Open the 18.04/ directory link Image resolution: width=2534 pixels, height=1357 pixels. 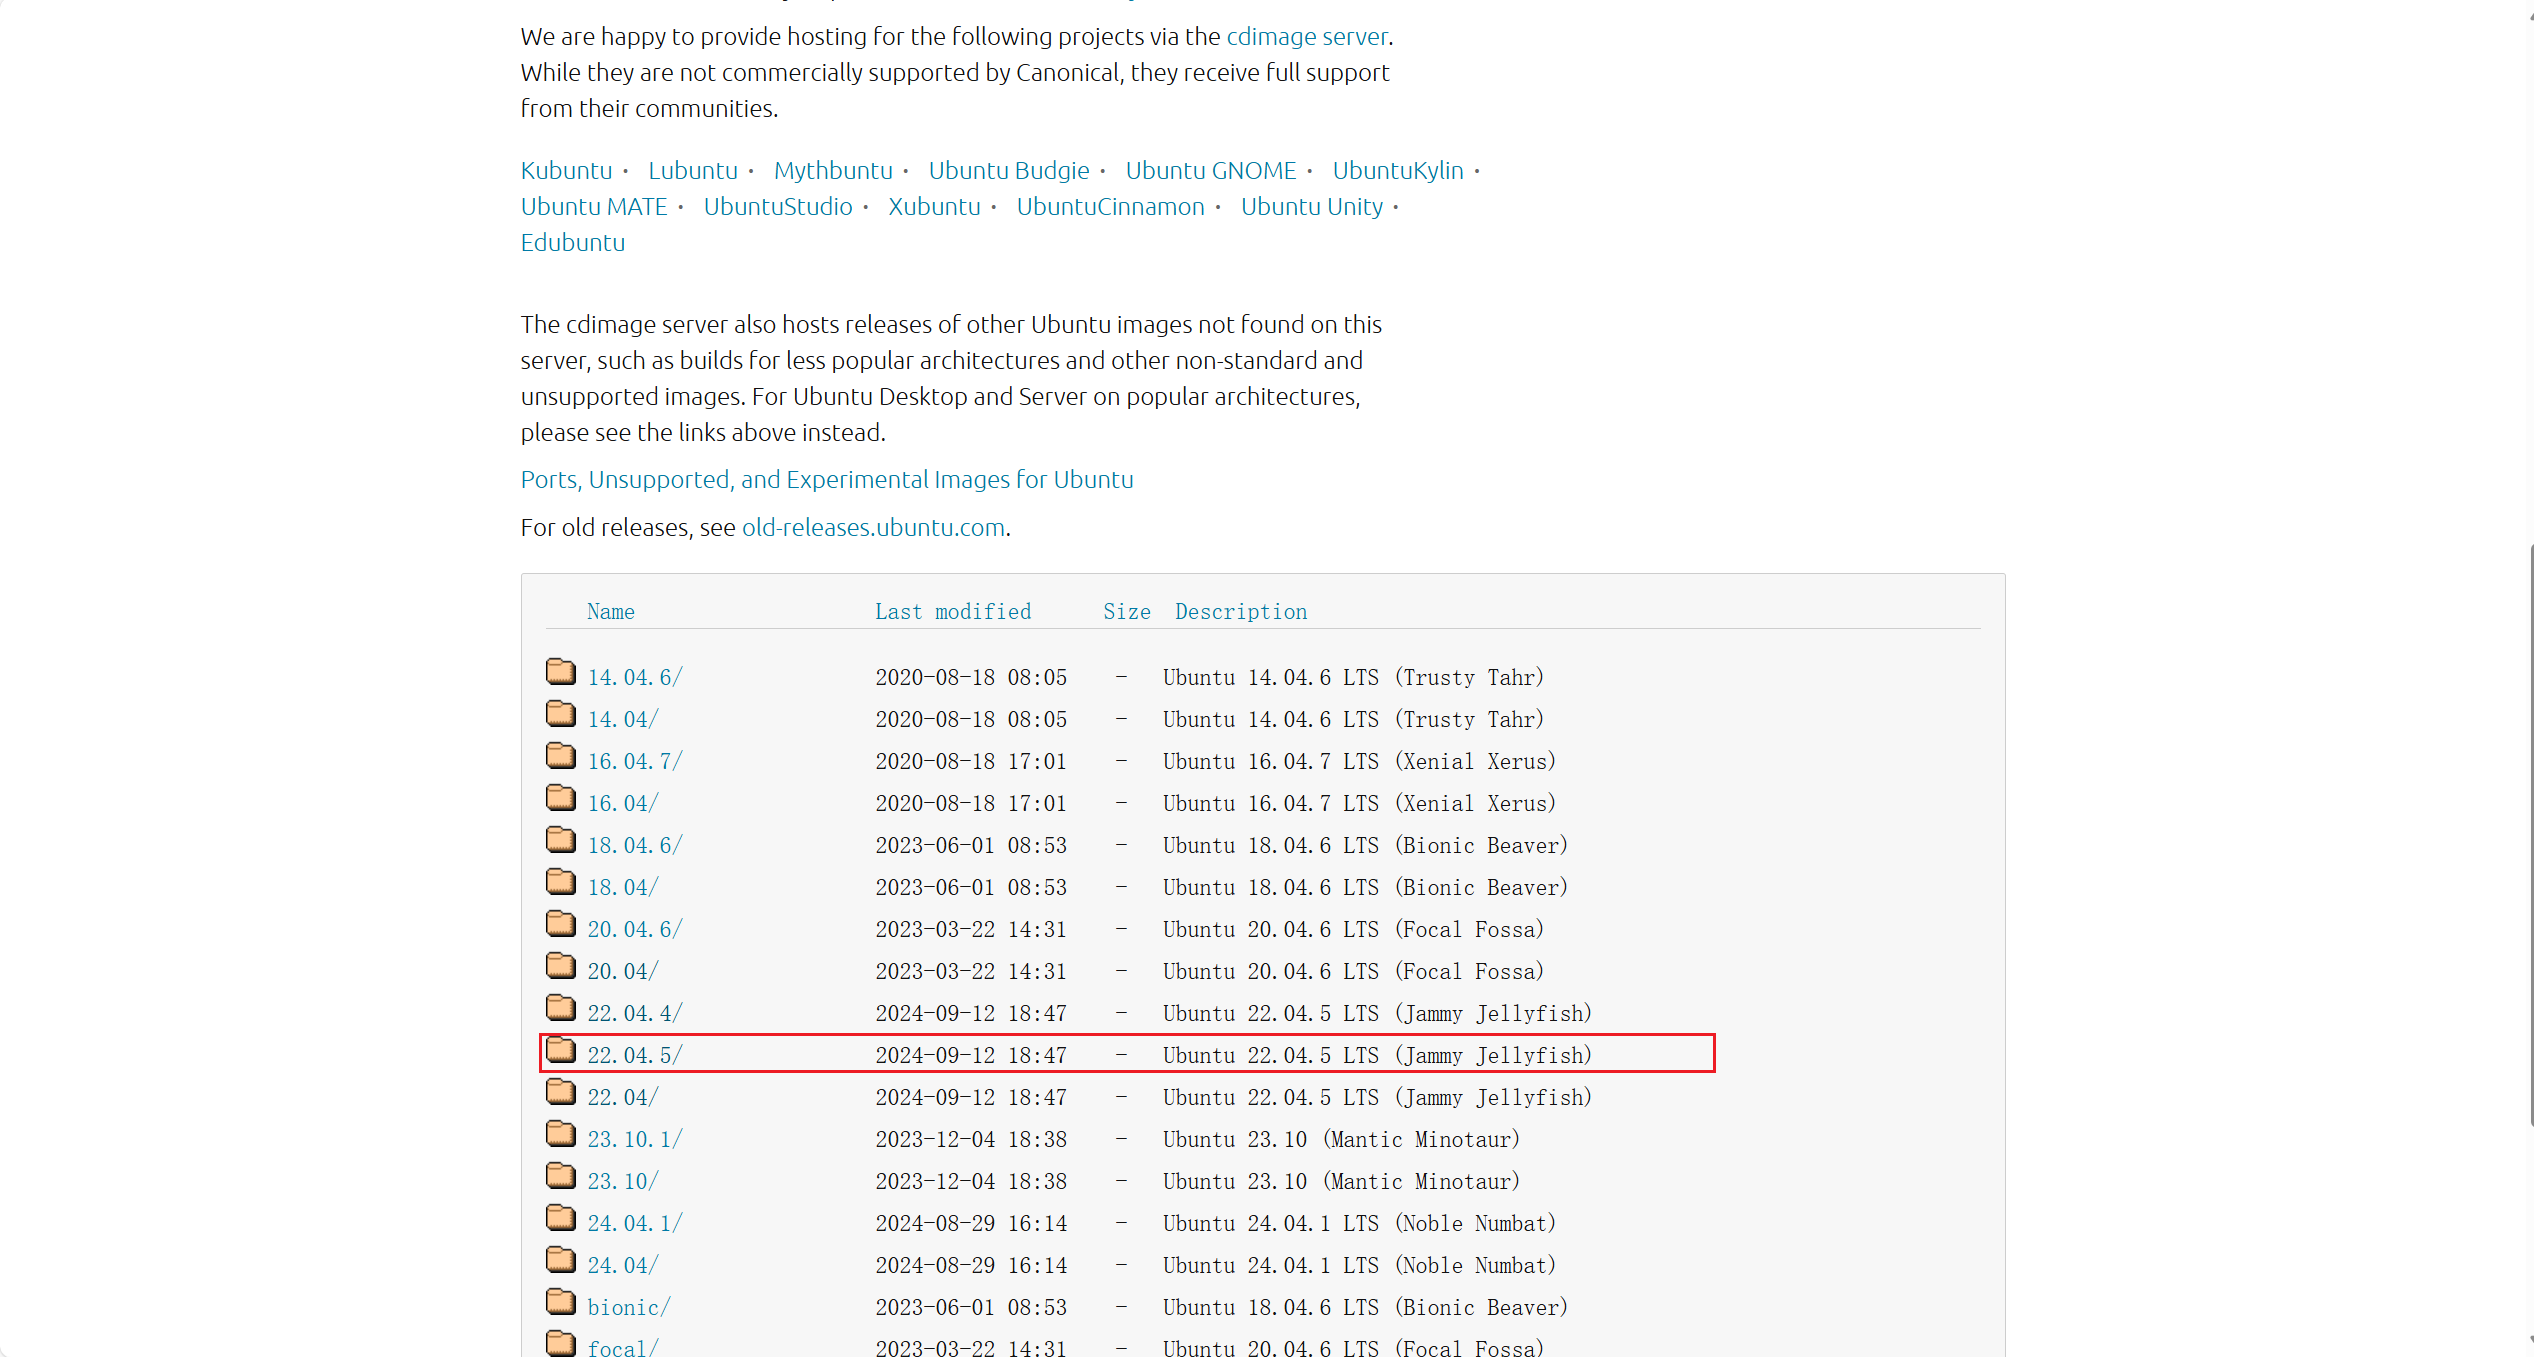coord(622,888)
